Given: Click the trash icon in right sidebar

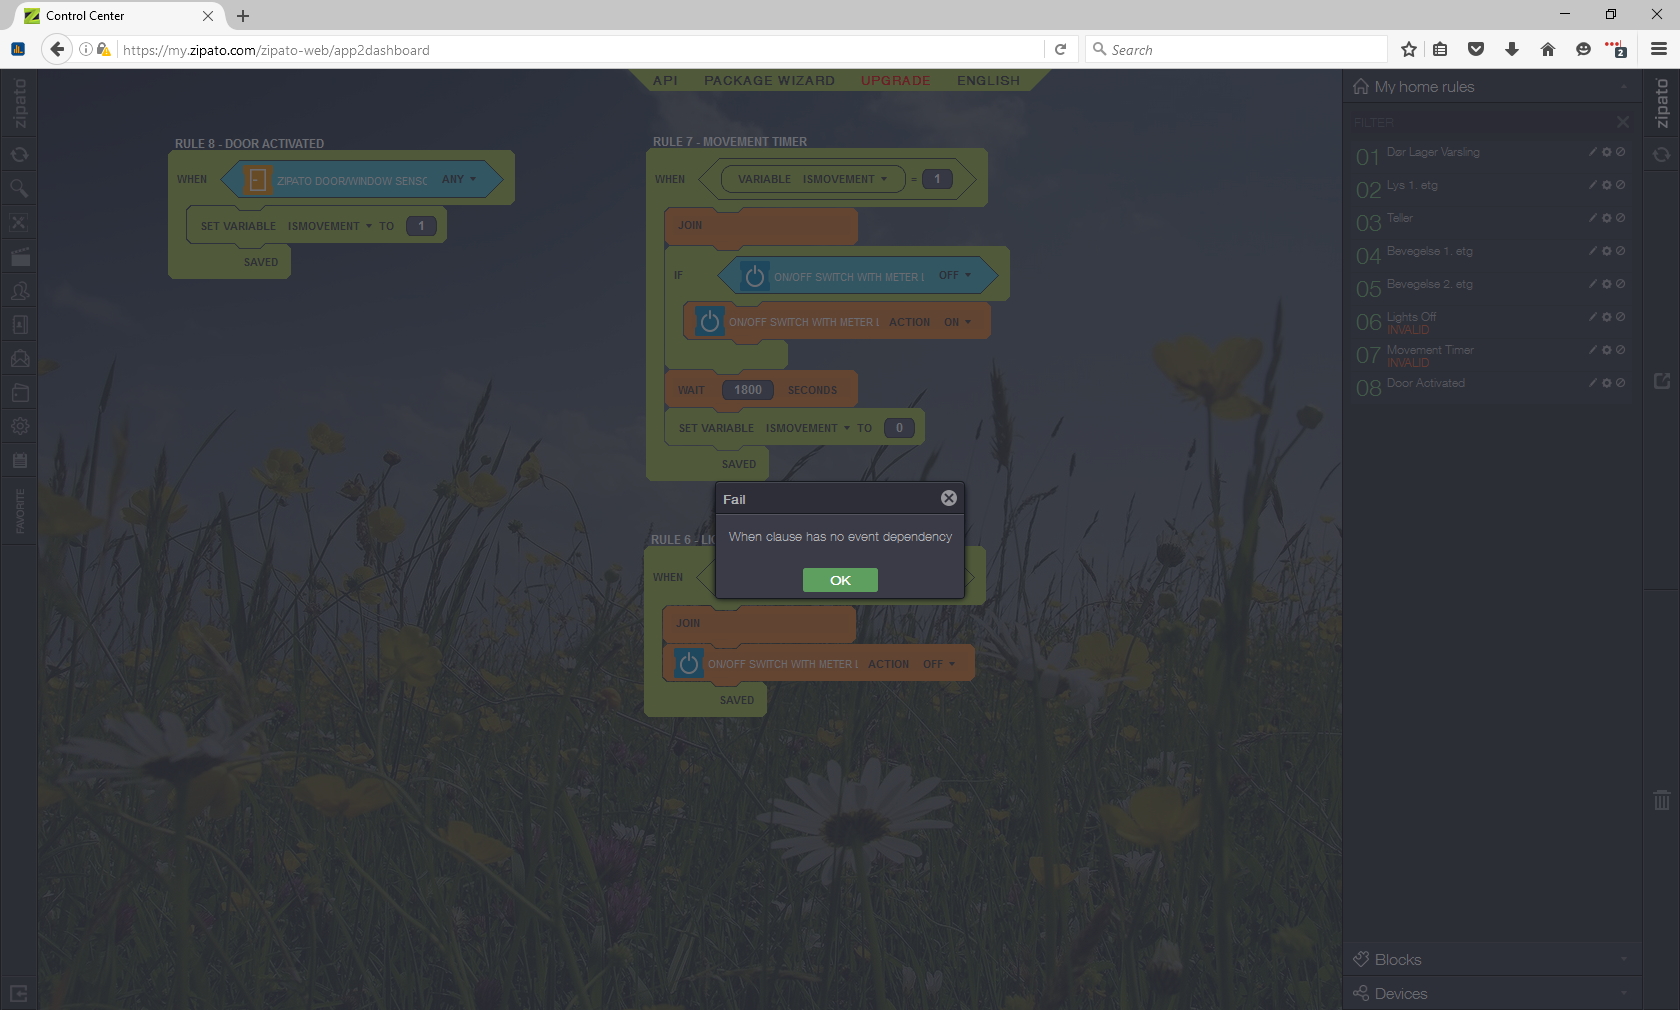Looking at the screenshot, I should pos(1662,800).
